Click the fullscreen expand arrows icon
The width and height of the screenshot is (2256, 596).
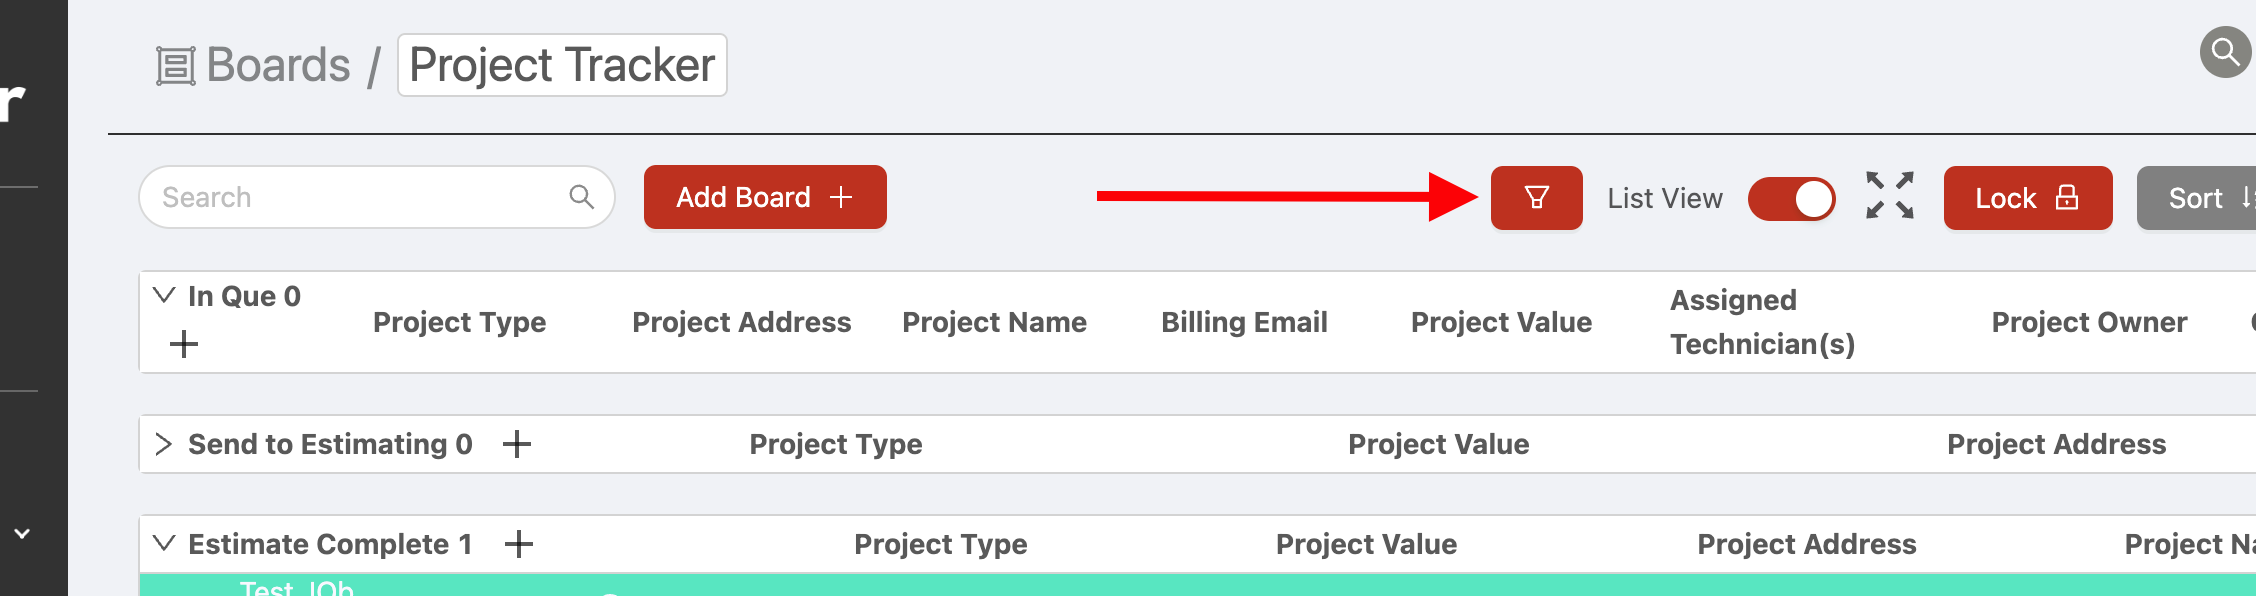coord(1889,195)
